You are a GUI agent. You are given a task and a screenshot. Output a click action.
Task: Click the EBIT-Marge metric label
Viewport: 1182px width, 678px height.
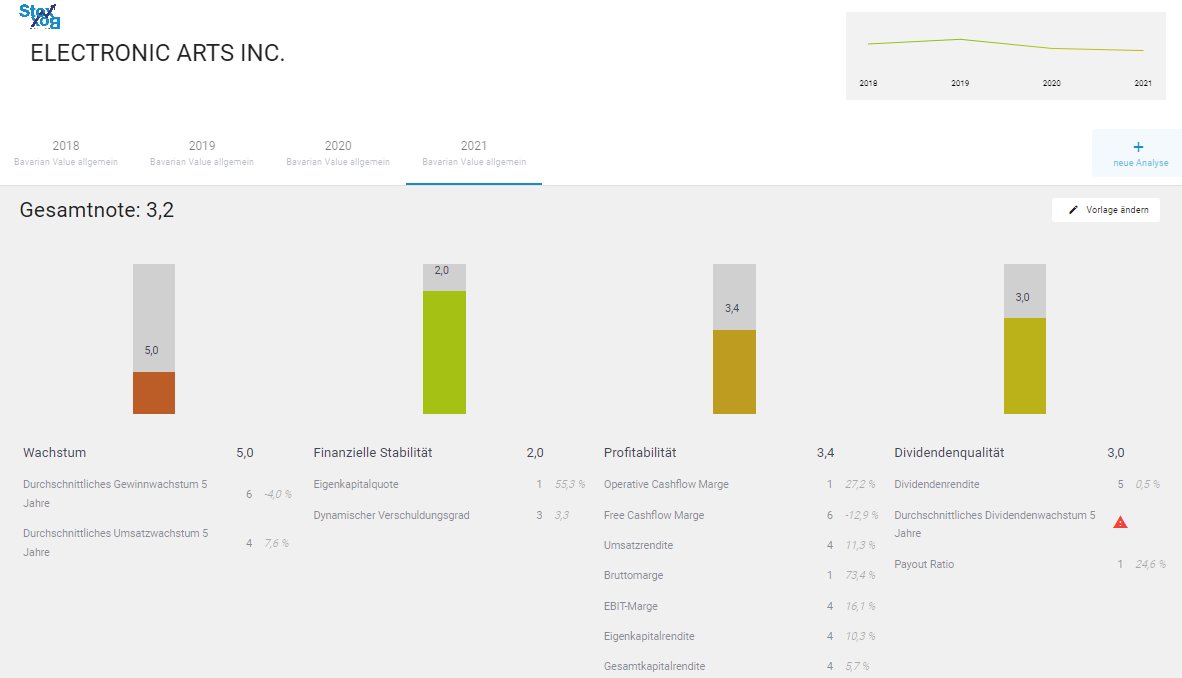(631, 606)
